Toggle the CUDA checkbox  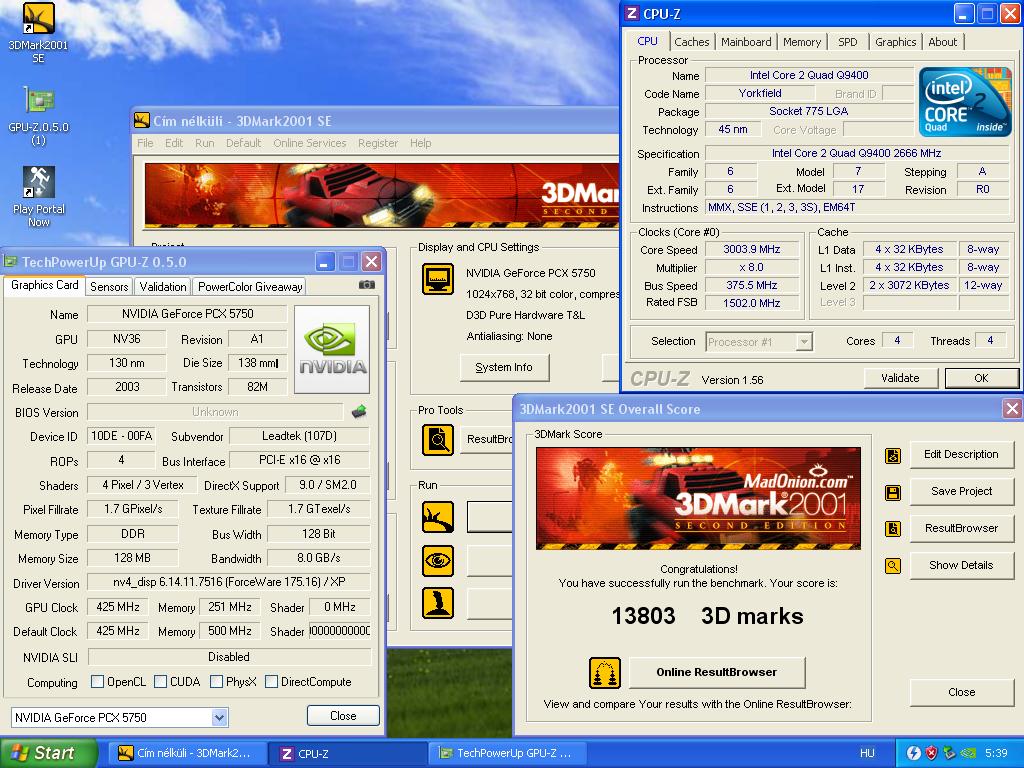pos(160,682)
